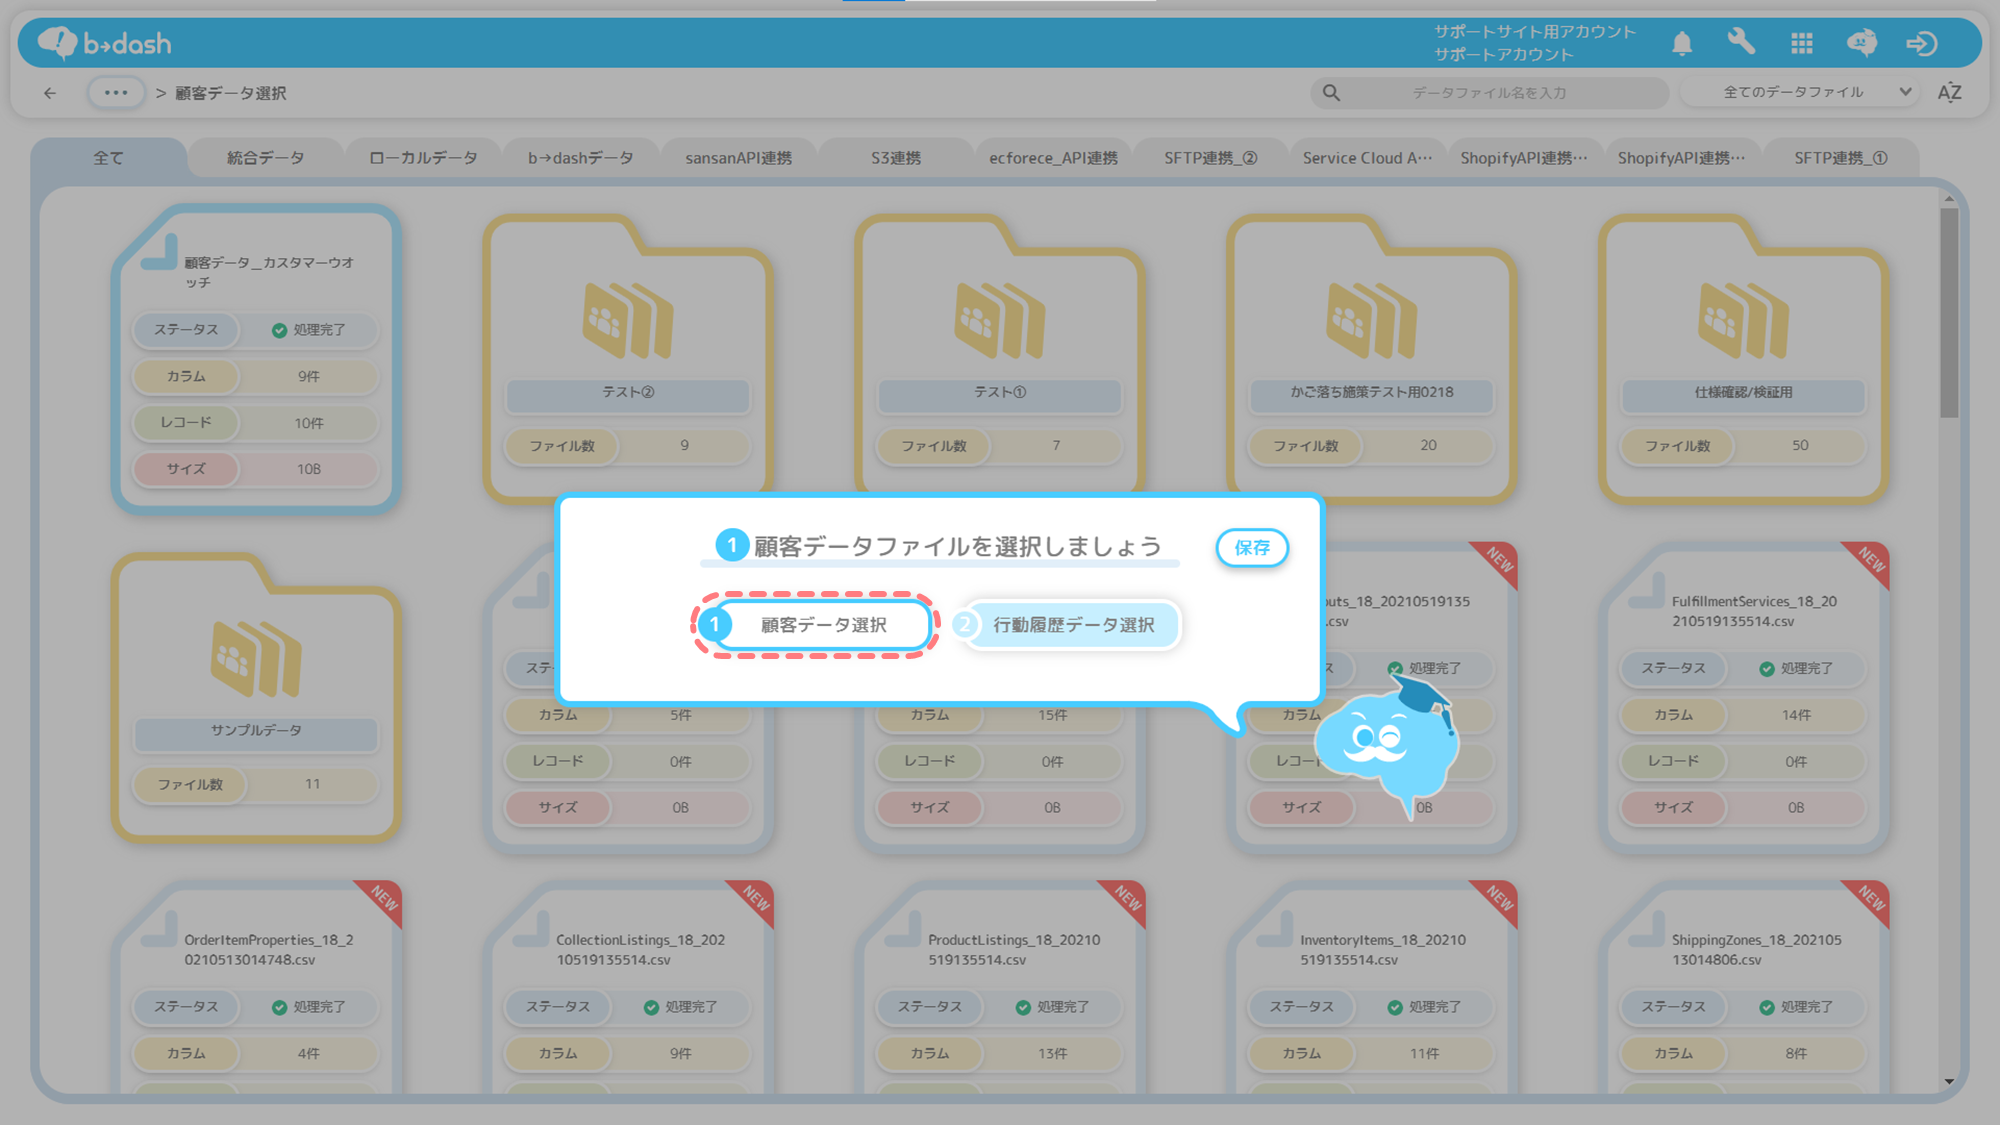Click レコード 10件 row on 顧客データ card
Screen dimensions: 2000x1125
click(x=256, y=423)
